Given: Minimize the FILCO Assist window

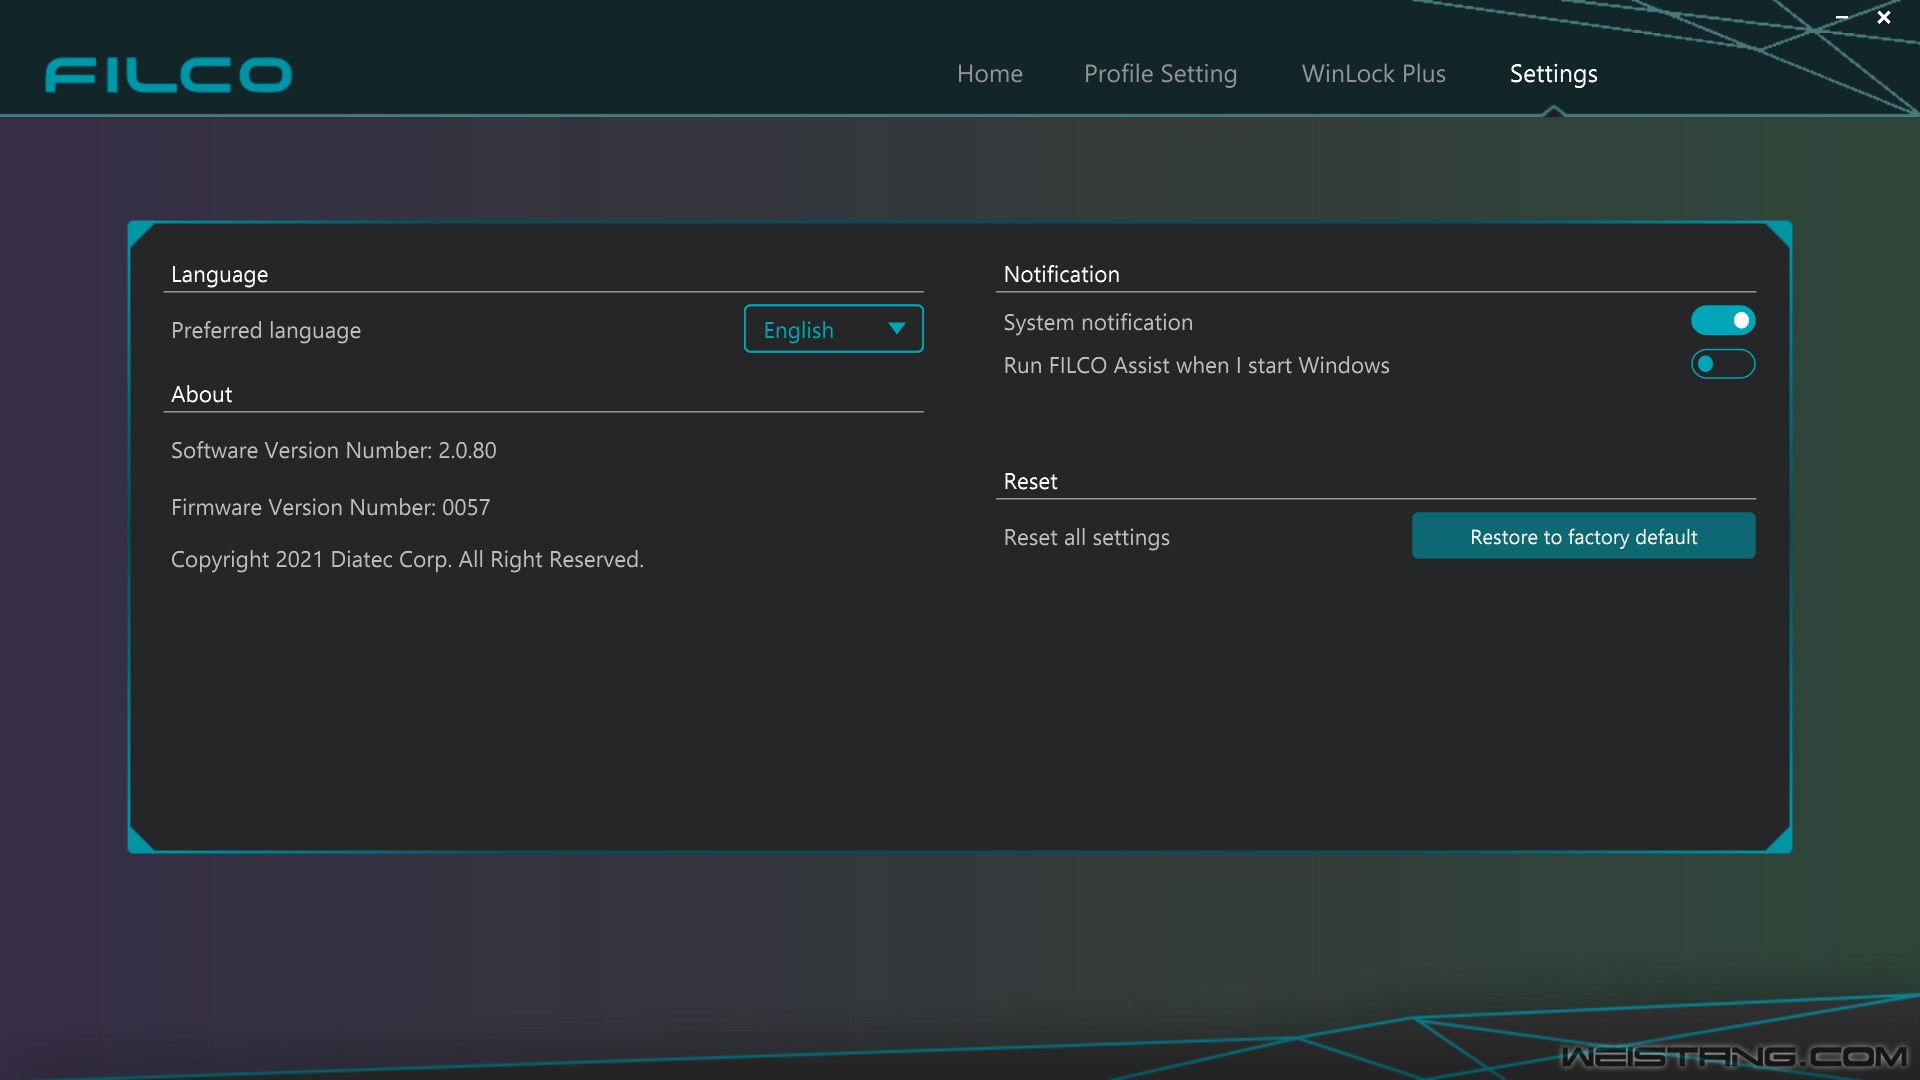Looking at the screenshot, I should tap(1842, 17).
